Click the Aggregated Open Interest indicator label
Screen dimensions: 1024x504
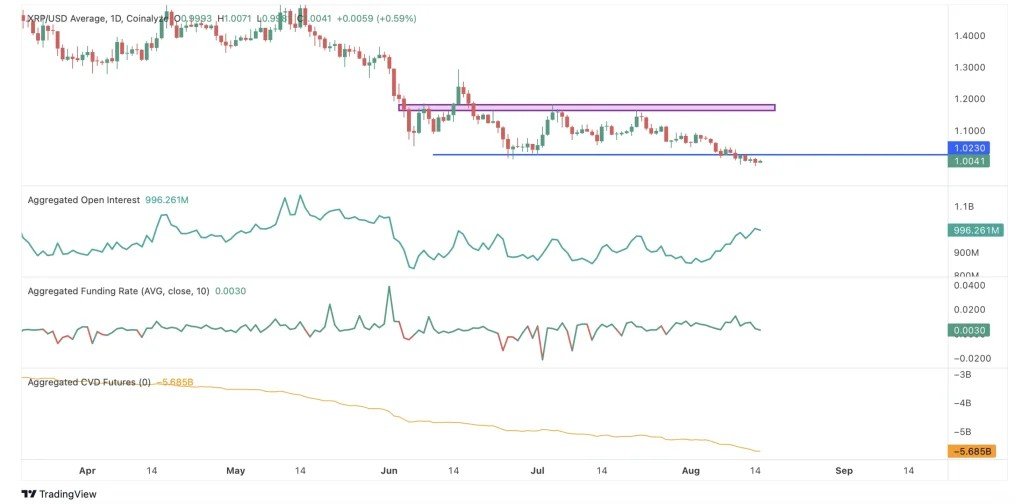[x=84, y=200]
